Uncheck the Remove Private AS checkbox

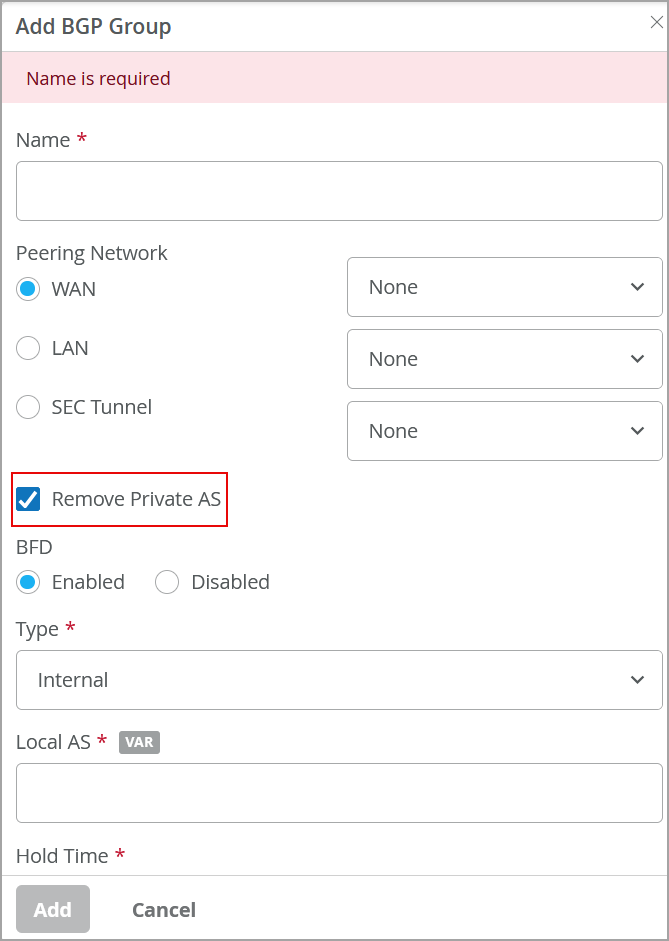tap(28, 499)
